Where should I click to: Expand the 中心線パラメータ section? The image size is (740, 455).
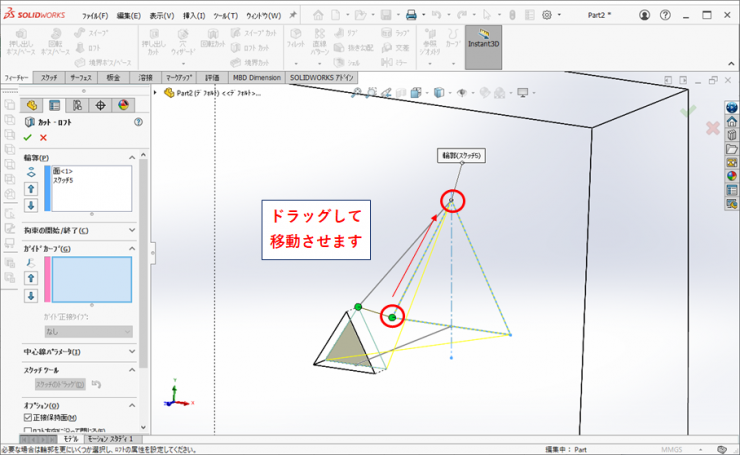point(130,352)
